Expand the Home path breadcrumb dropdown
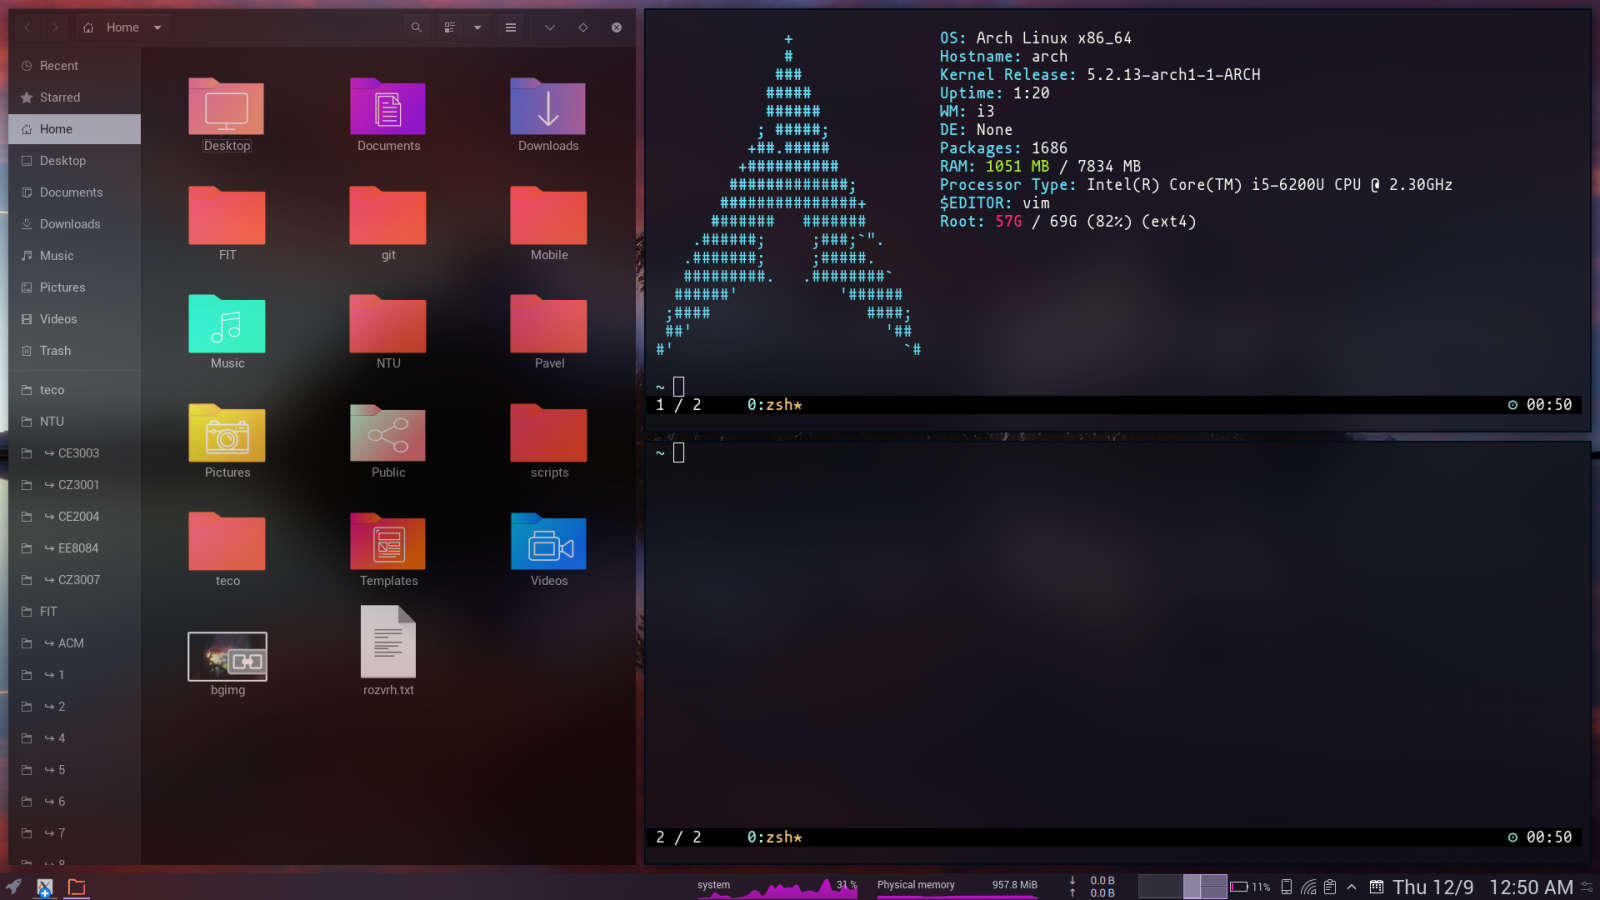Screen dimensions: 1600x900 [x=155, y=27]
